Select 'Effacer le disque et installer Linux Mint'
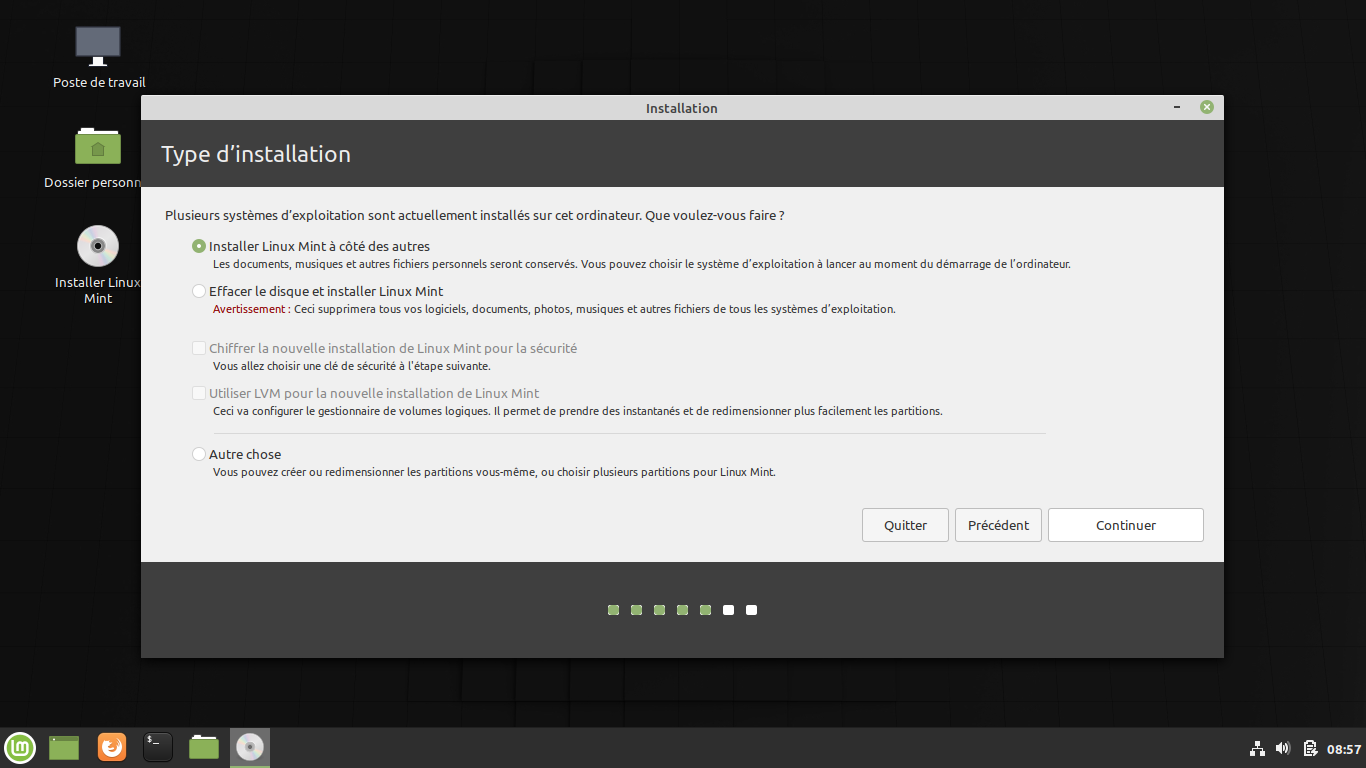Screen dimensions: 1366x768 (x=198, y=291)
